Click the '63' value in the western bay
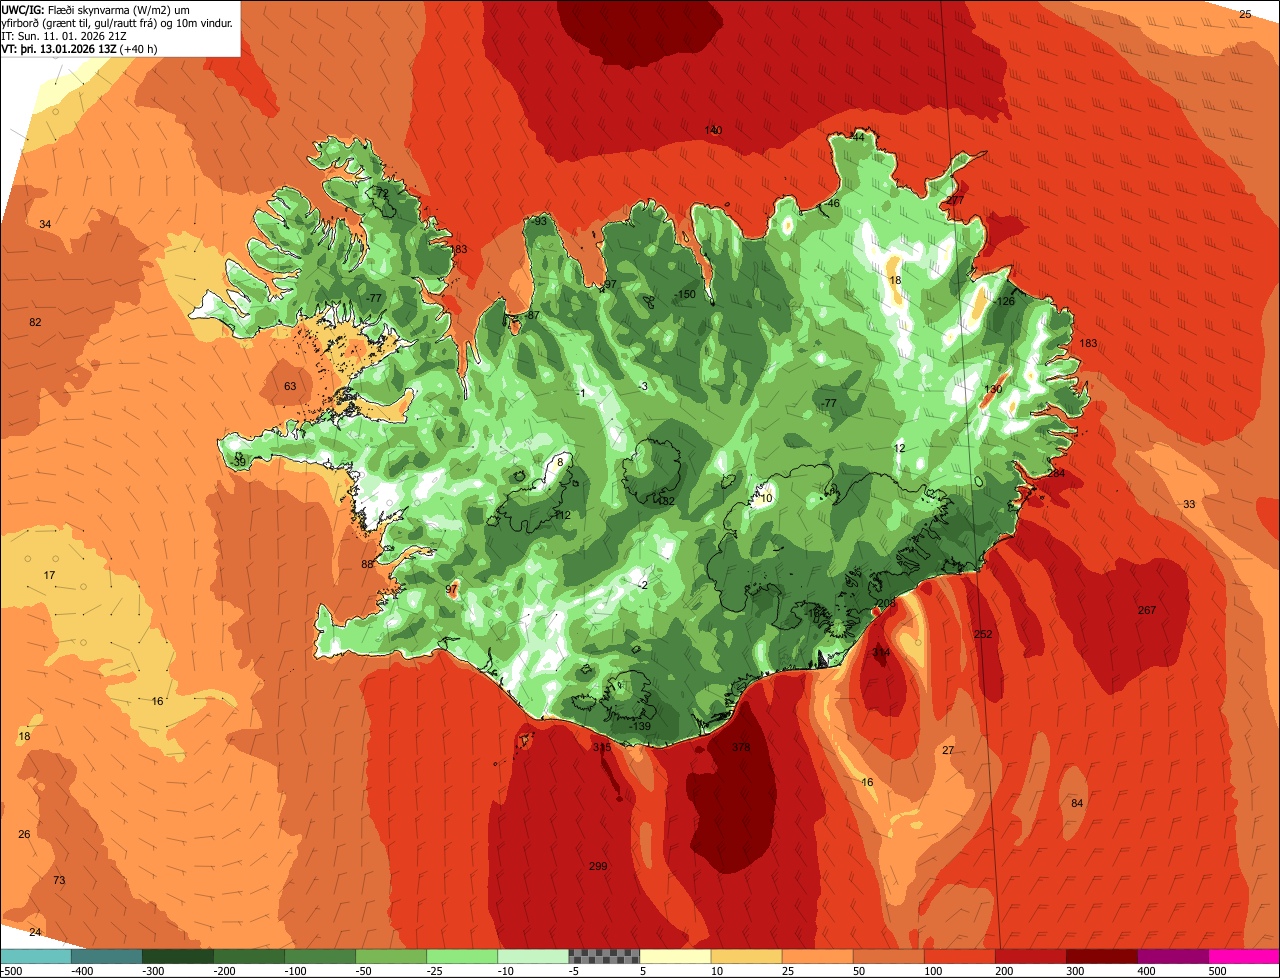1280x978 pixels. tap(290, 387)
